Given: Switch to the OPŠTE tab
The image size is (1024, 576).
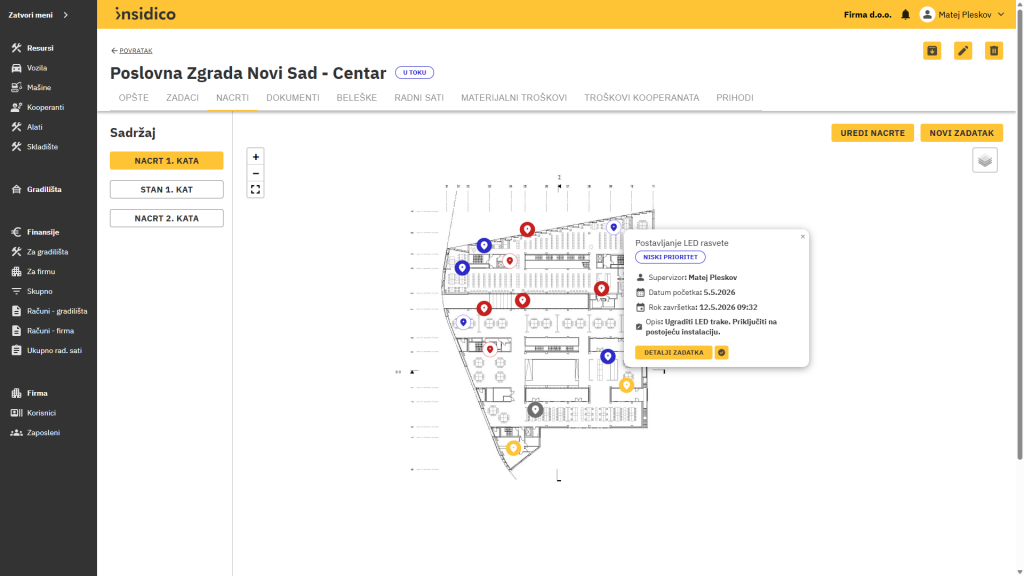Looking at the screenshot, I should [133, 98].
